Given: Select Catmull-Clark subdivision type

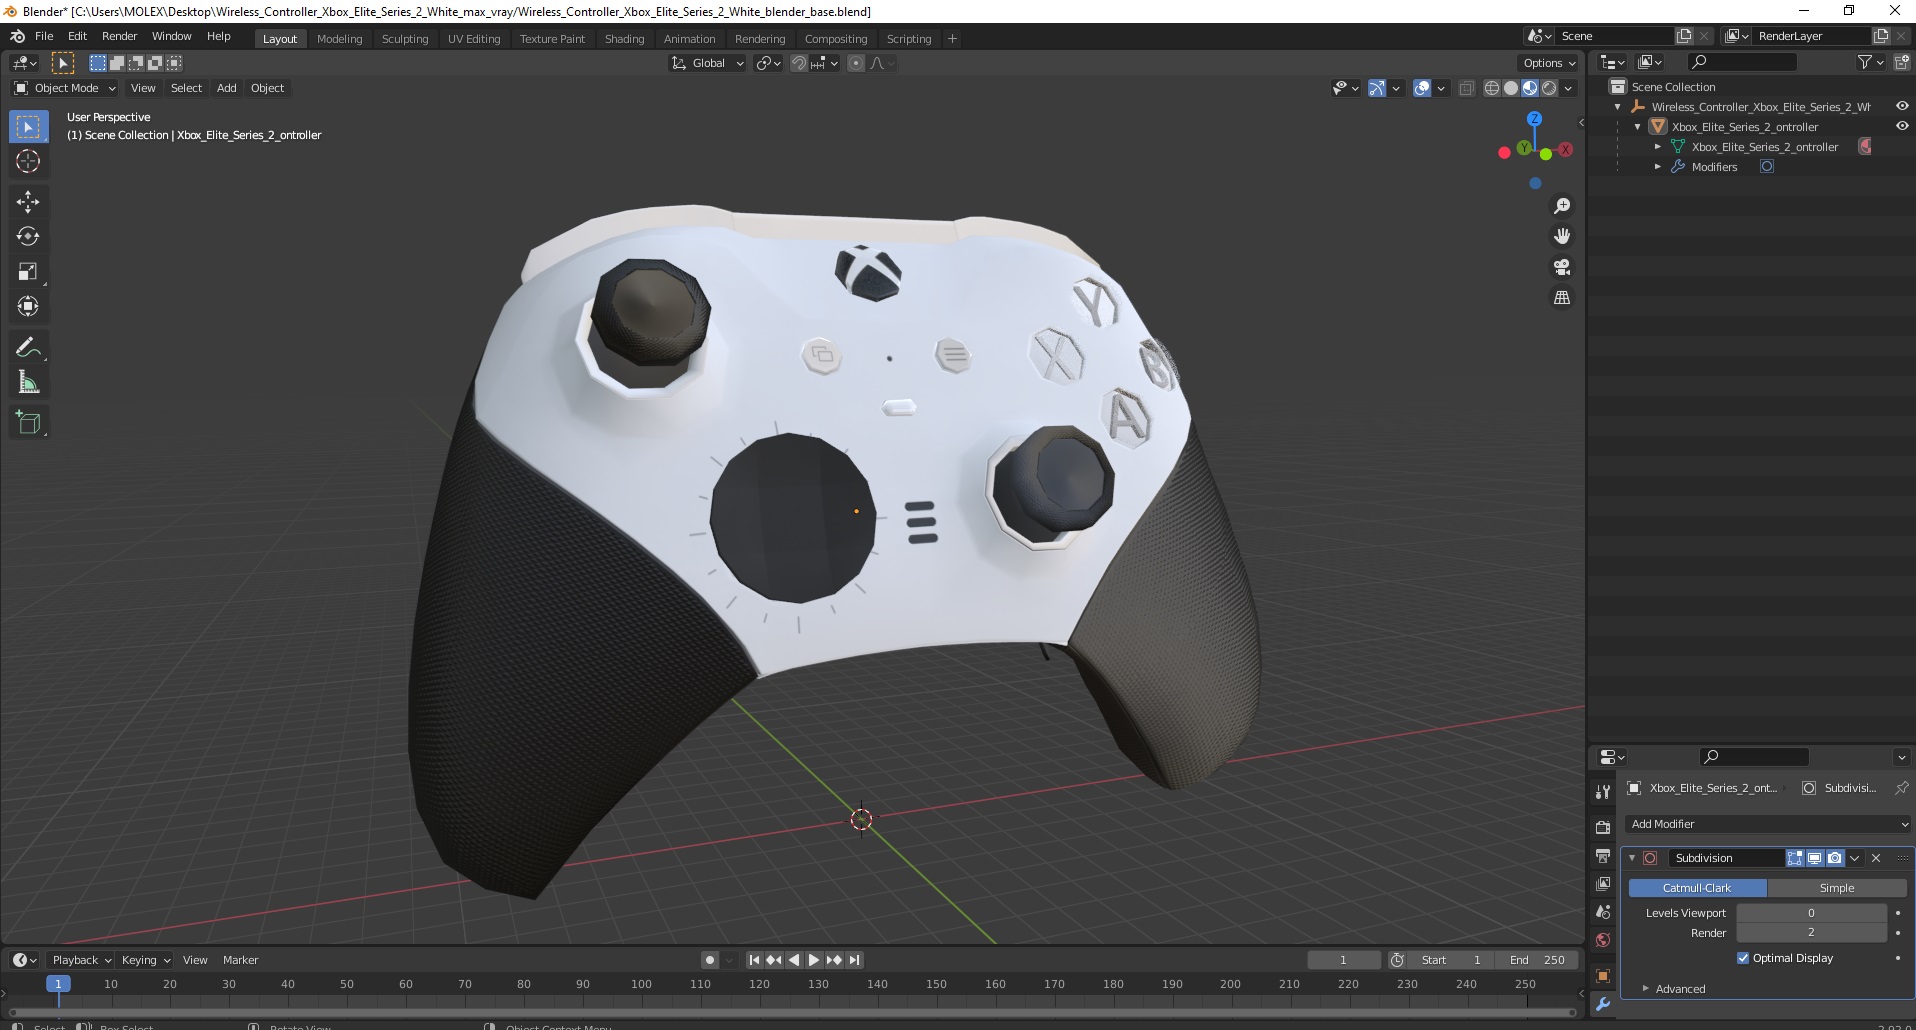Looking at the screenshot, I should (x=1697, y=888).
